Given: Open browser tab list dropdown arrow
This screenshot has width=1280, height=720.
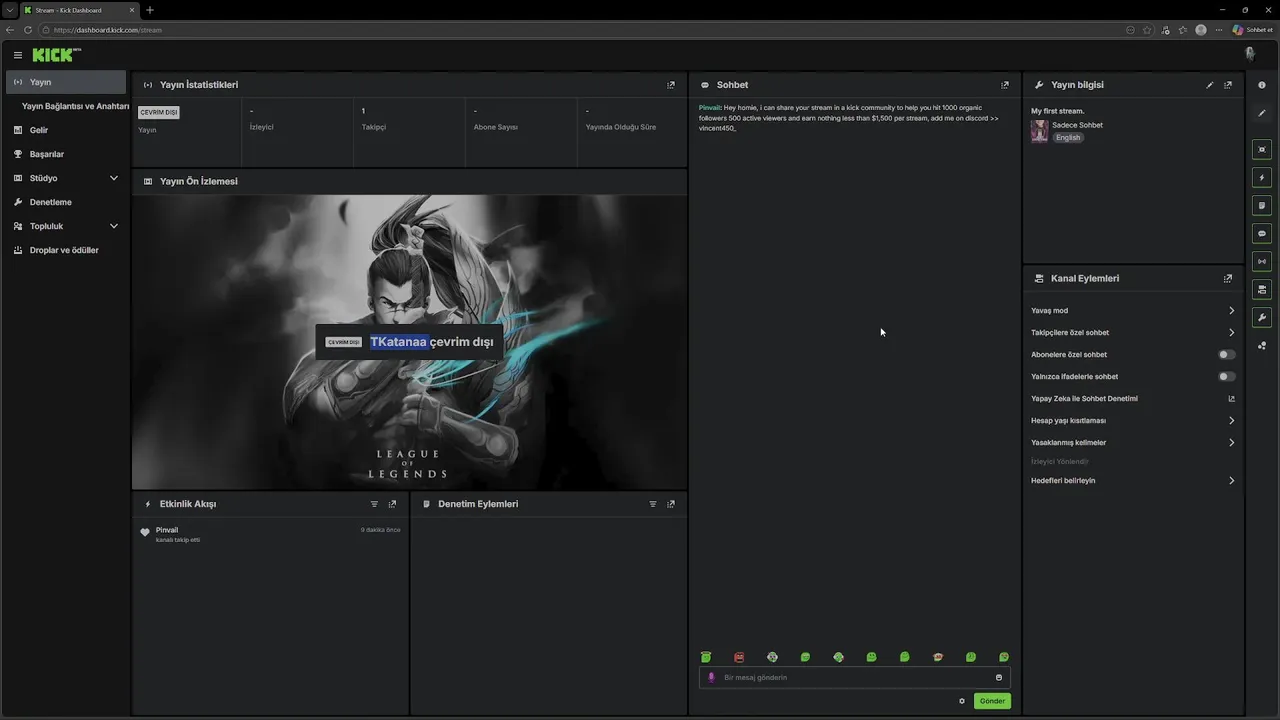Looking at the screenshot, I should click(x=9, y=10).
